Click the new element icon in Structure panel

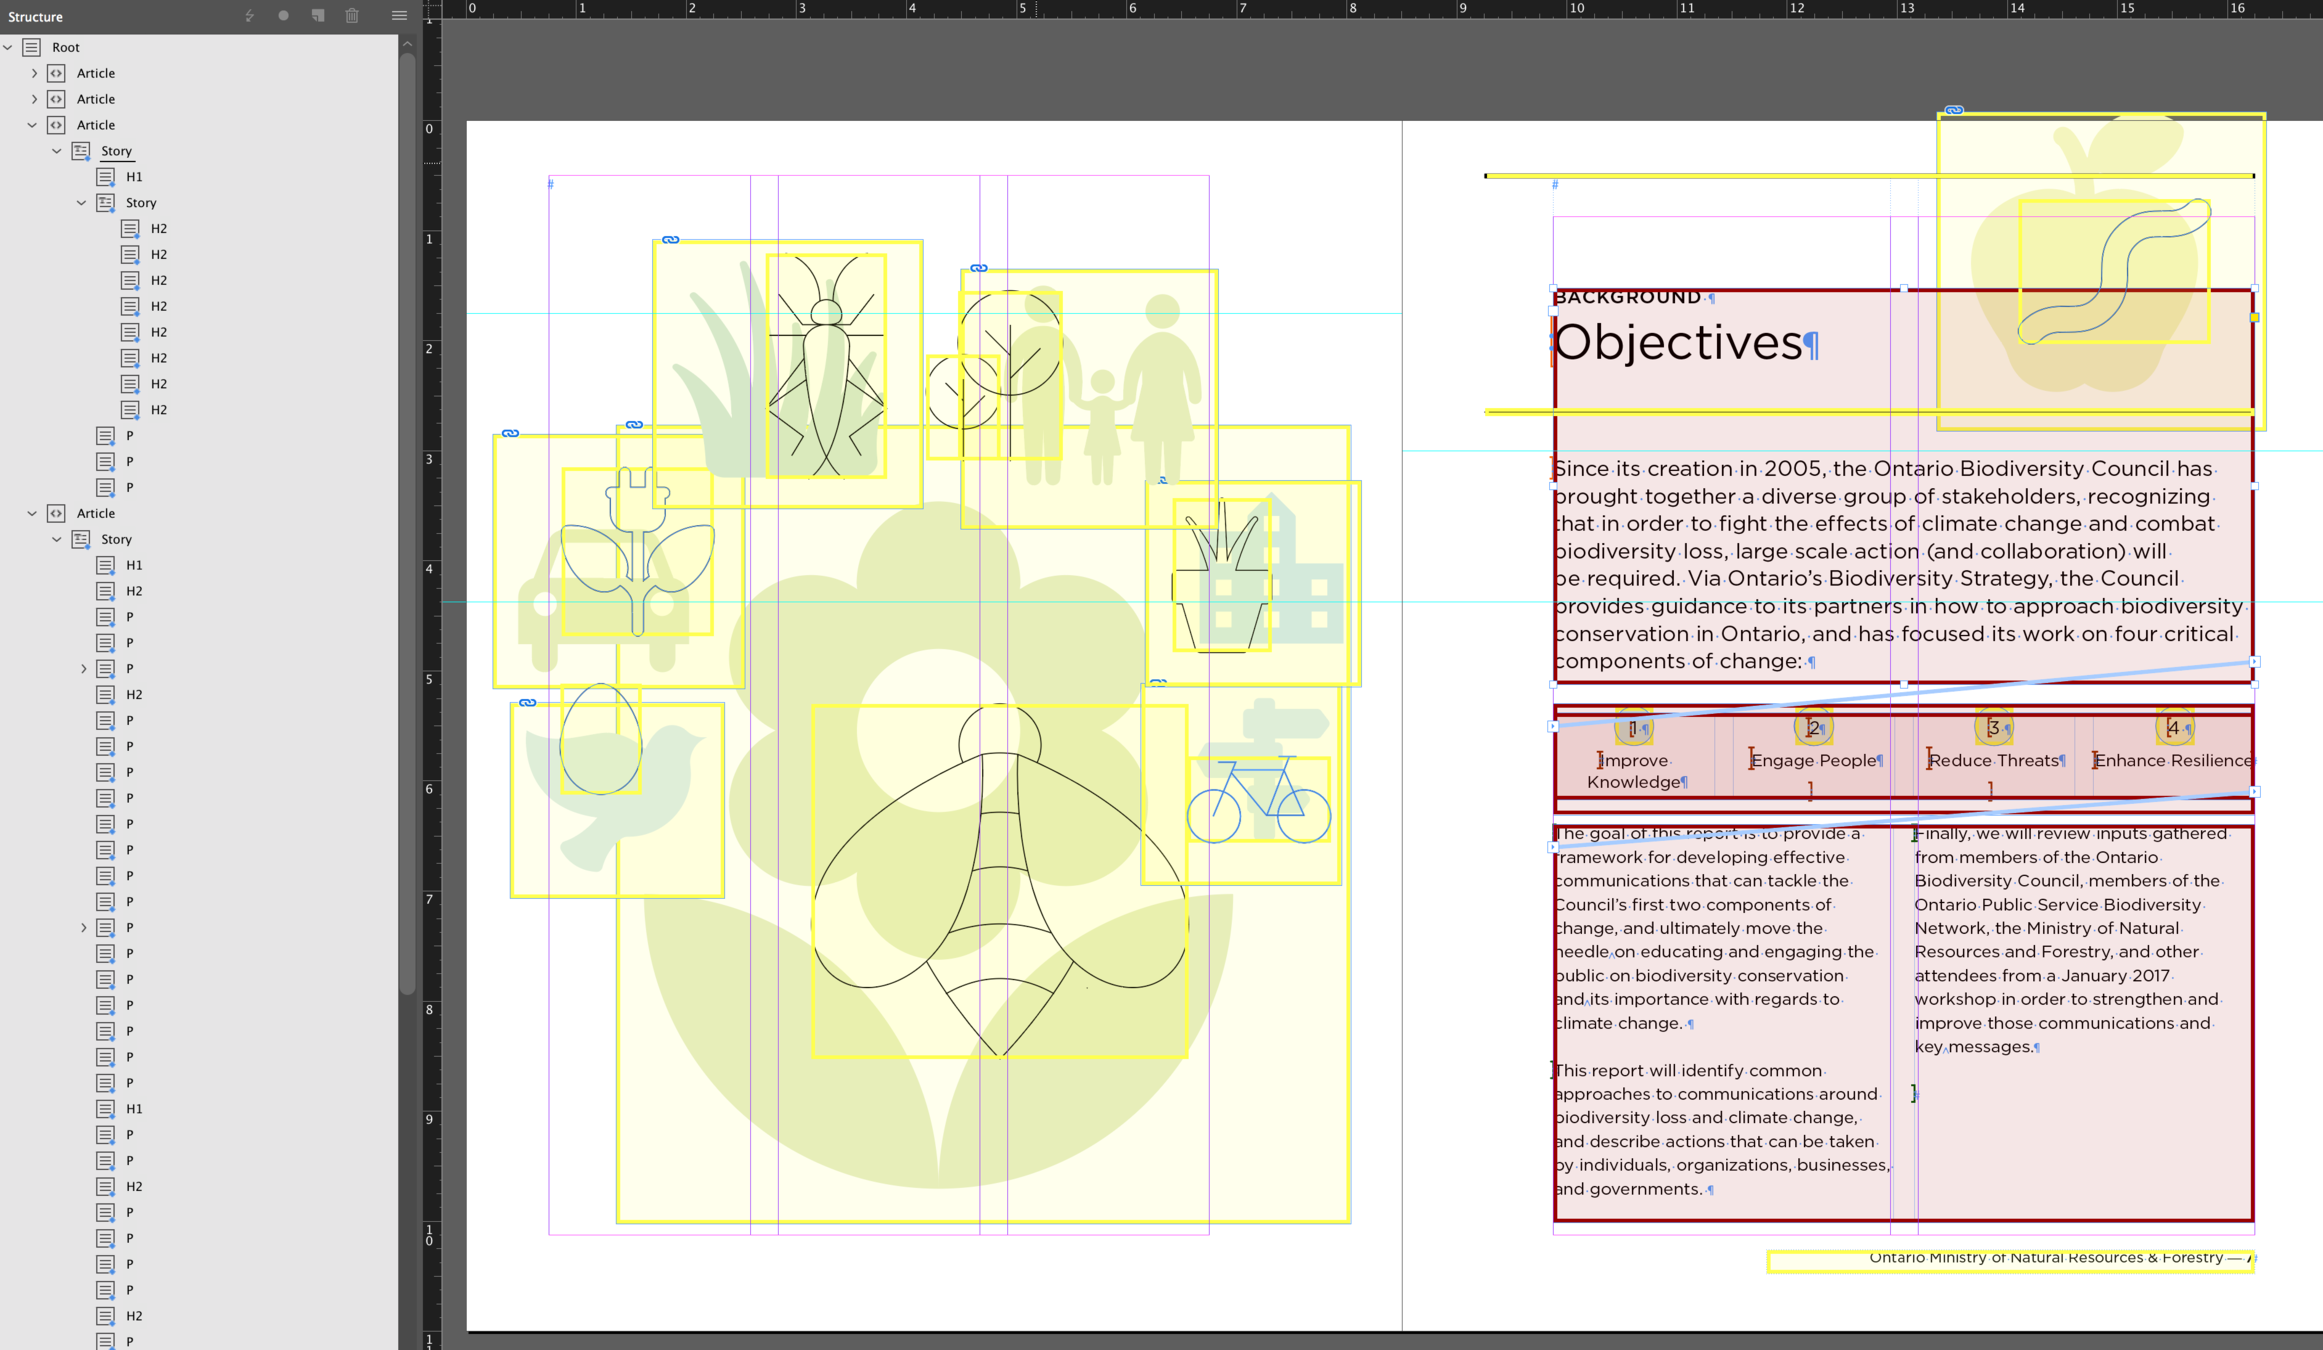(318, 16)
